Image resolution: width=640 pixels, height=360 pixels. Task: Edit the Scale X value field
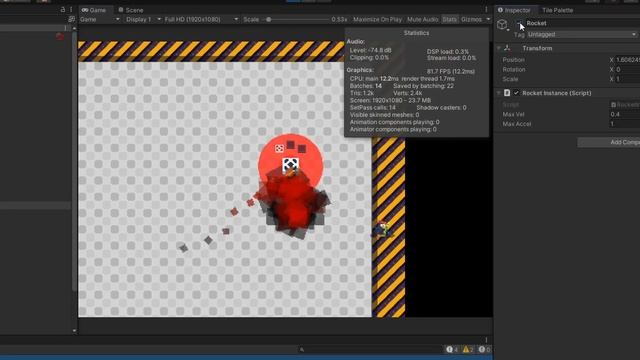pos(627,79)
